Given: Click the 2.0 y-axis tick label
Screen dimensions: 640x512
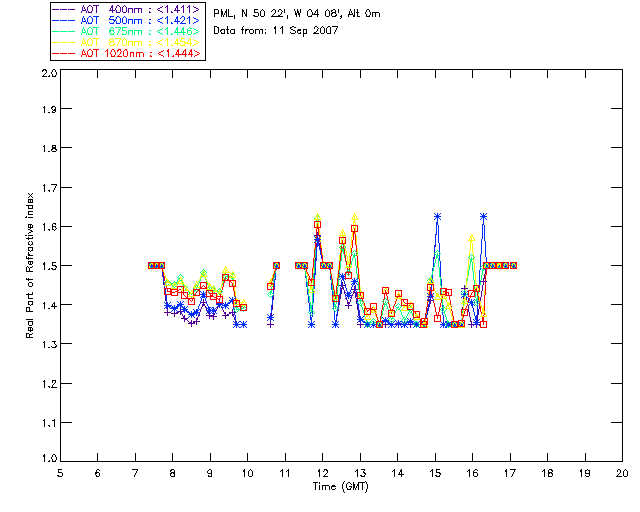Looking at the screenshot, I should tap(49, 73).
